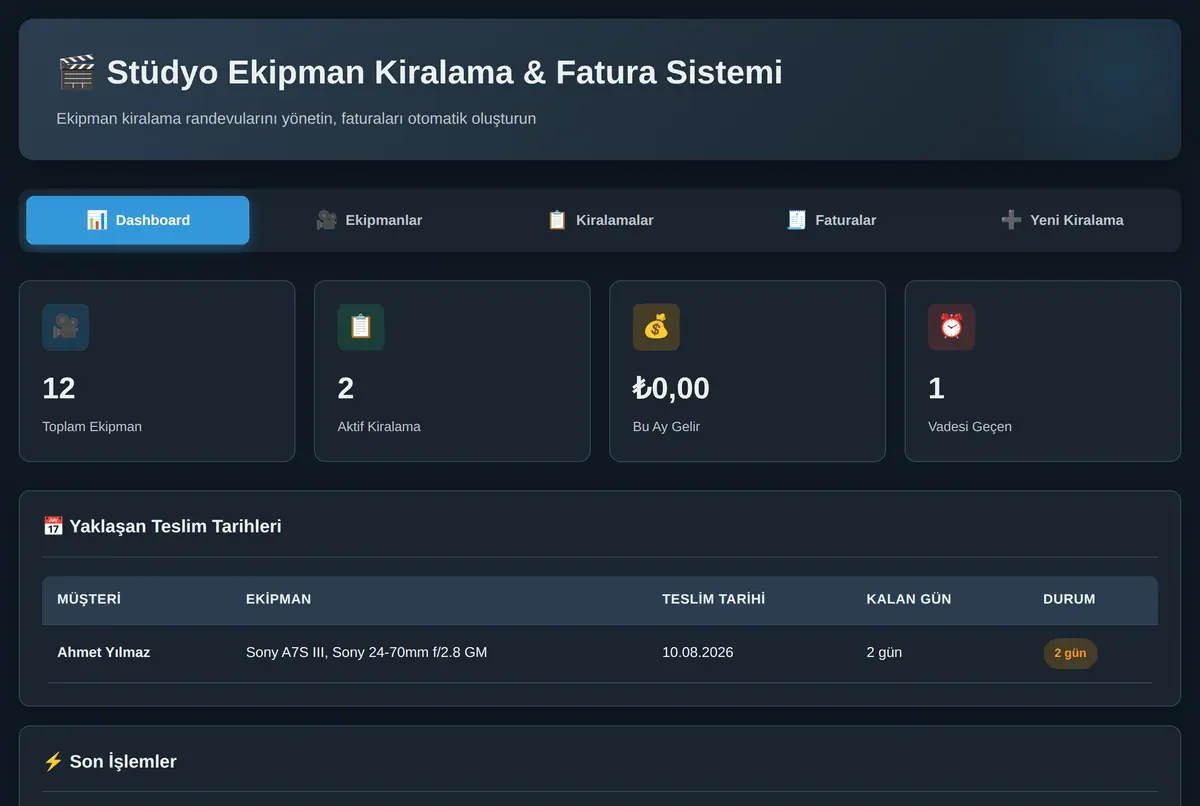Viewport: 1200px width, 806px height.
Task: Click the KALAN GÜN column header
Action: click(x=909, y=599)
